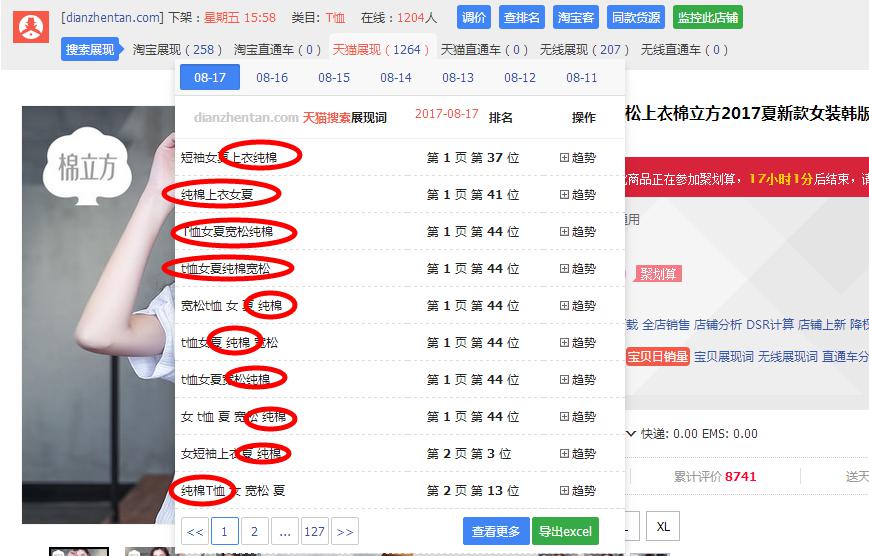Click the 查看更多 button
Screen dimensions: 869x556
pyautogui.click(x=496, y=532)
